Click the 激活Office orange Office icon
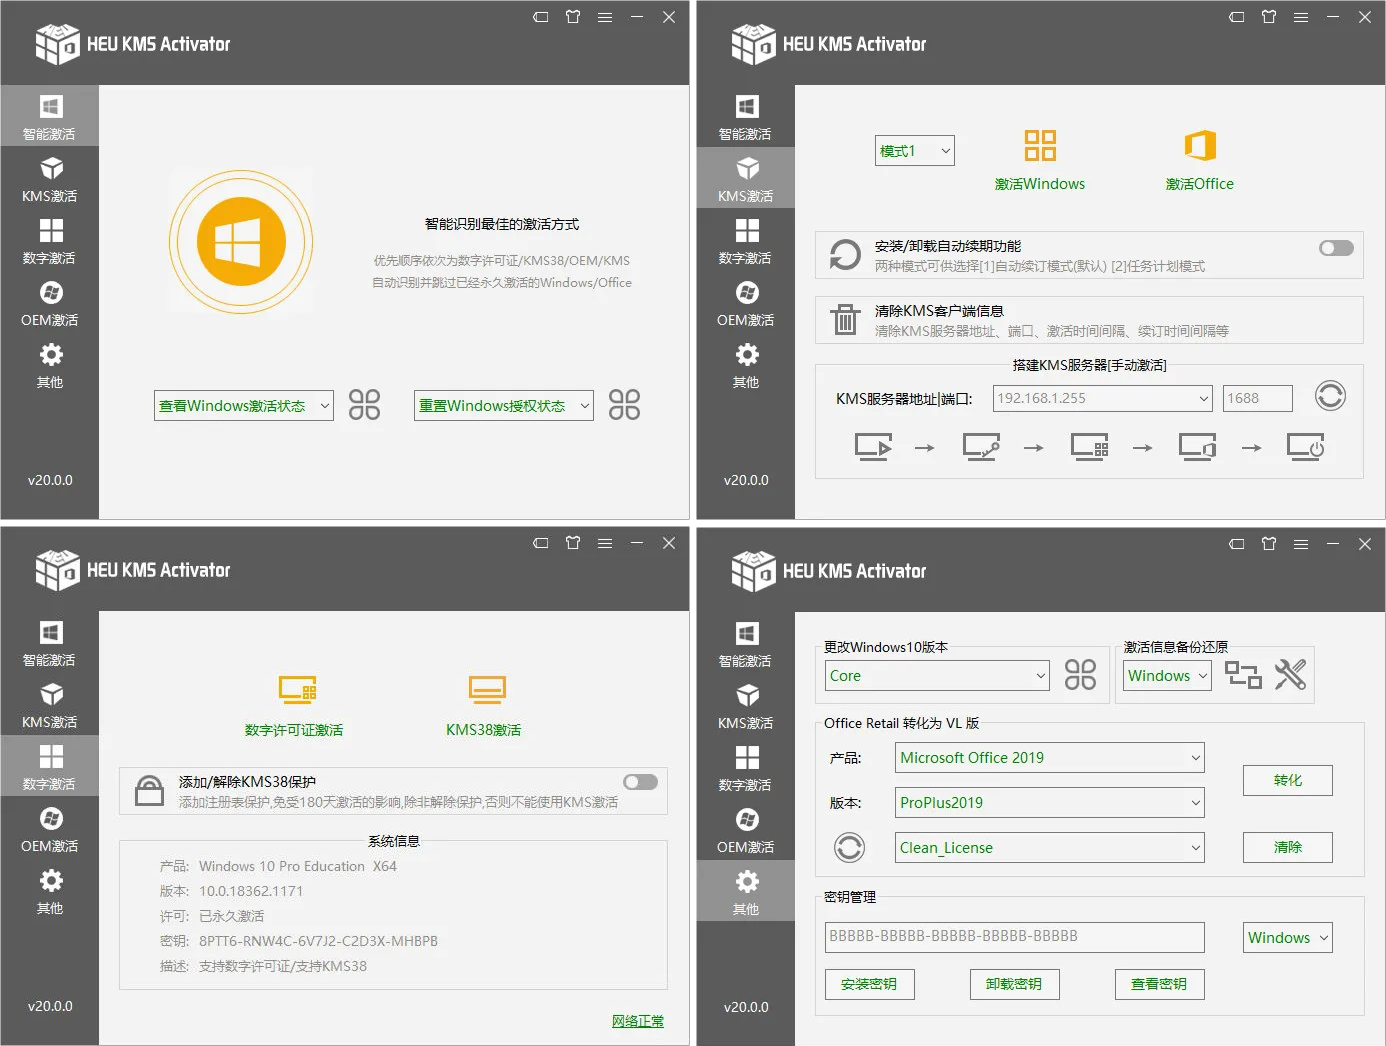Image resolution: width=1386 pixels, height=1046 pixels. (x=1200, y=146)
